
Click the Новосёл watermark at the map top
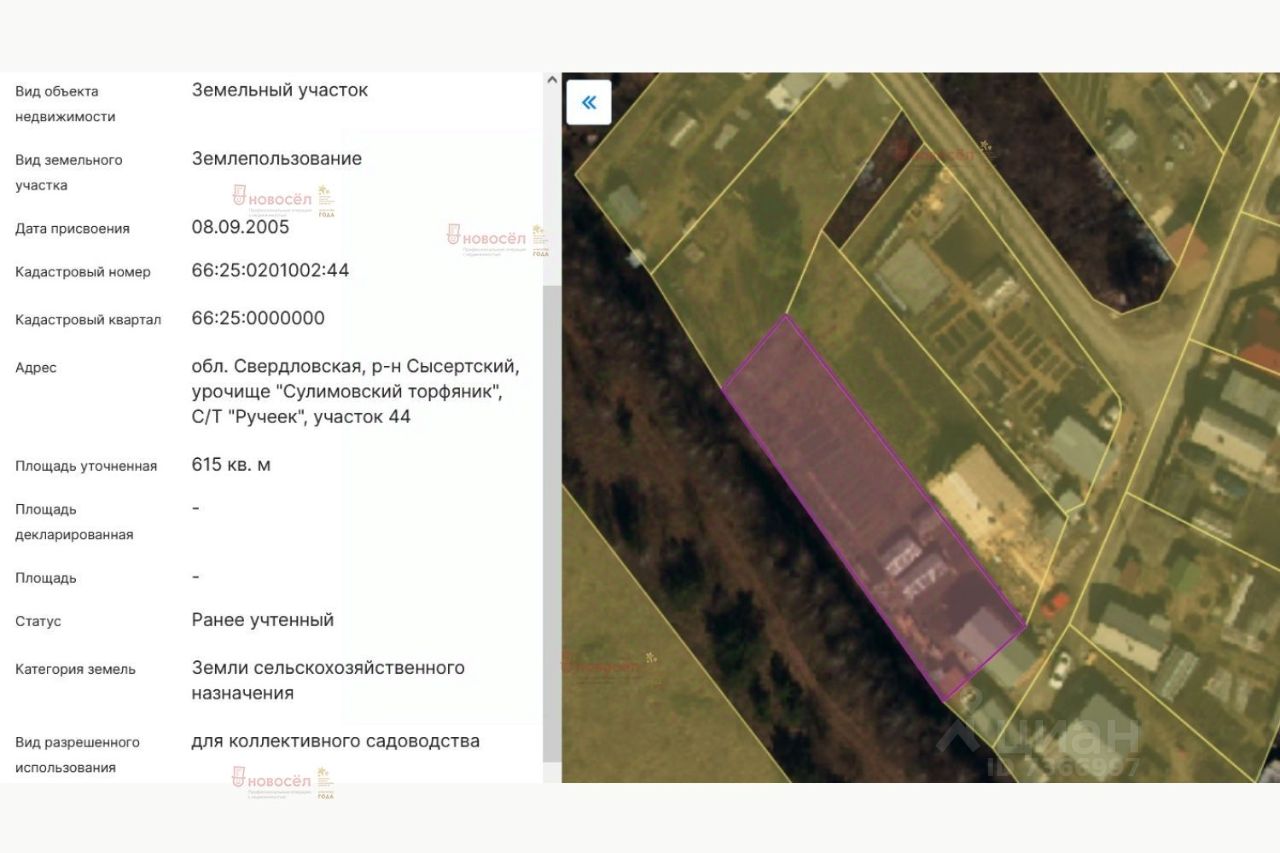point(941,154)
